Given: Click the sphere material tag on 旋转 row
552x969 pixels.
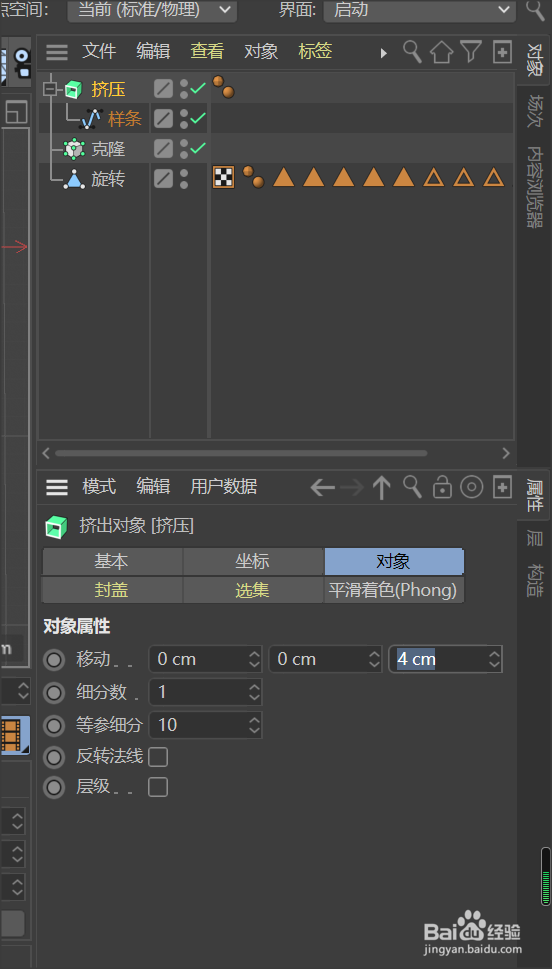Looking at the screenshot, I should point(253,177).
